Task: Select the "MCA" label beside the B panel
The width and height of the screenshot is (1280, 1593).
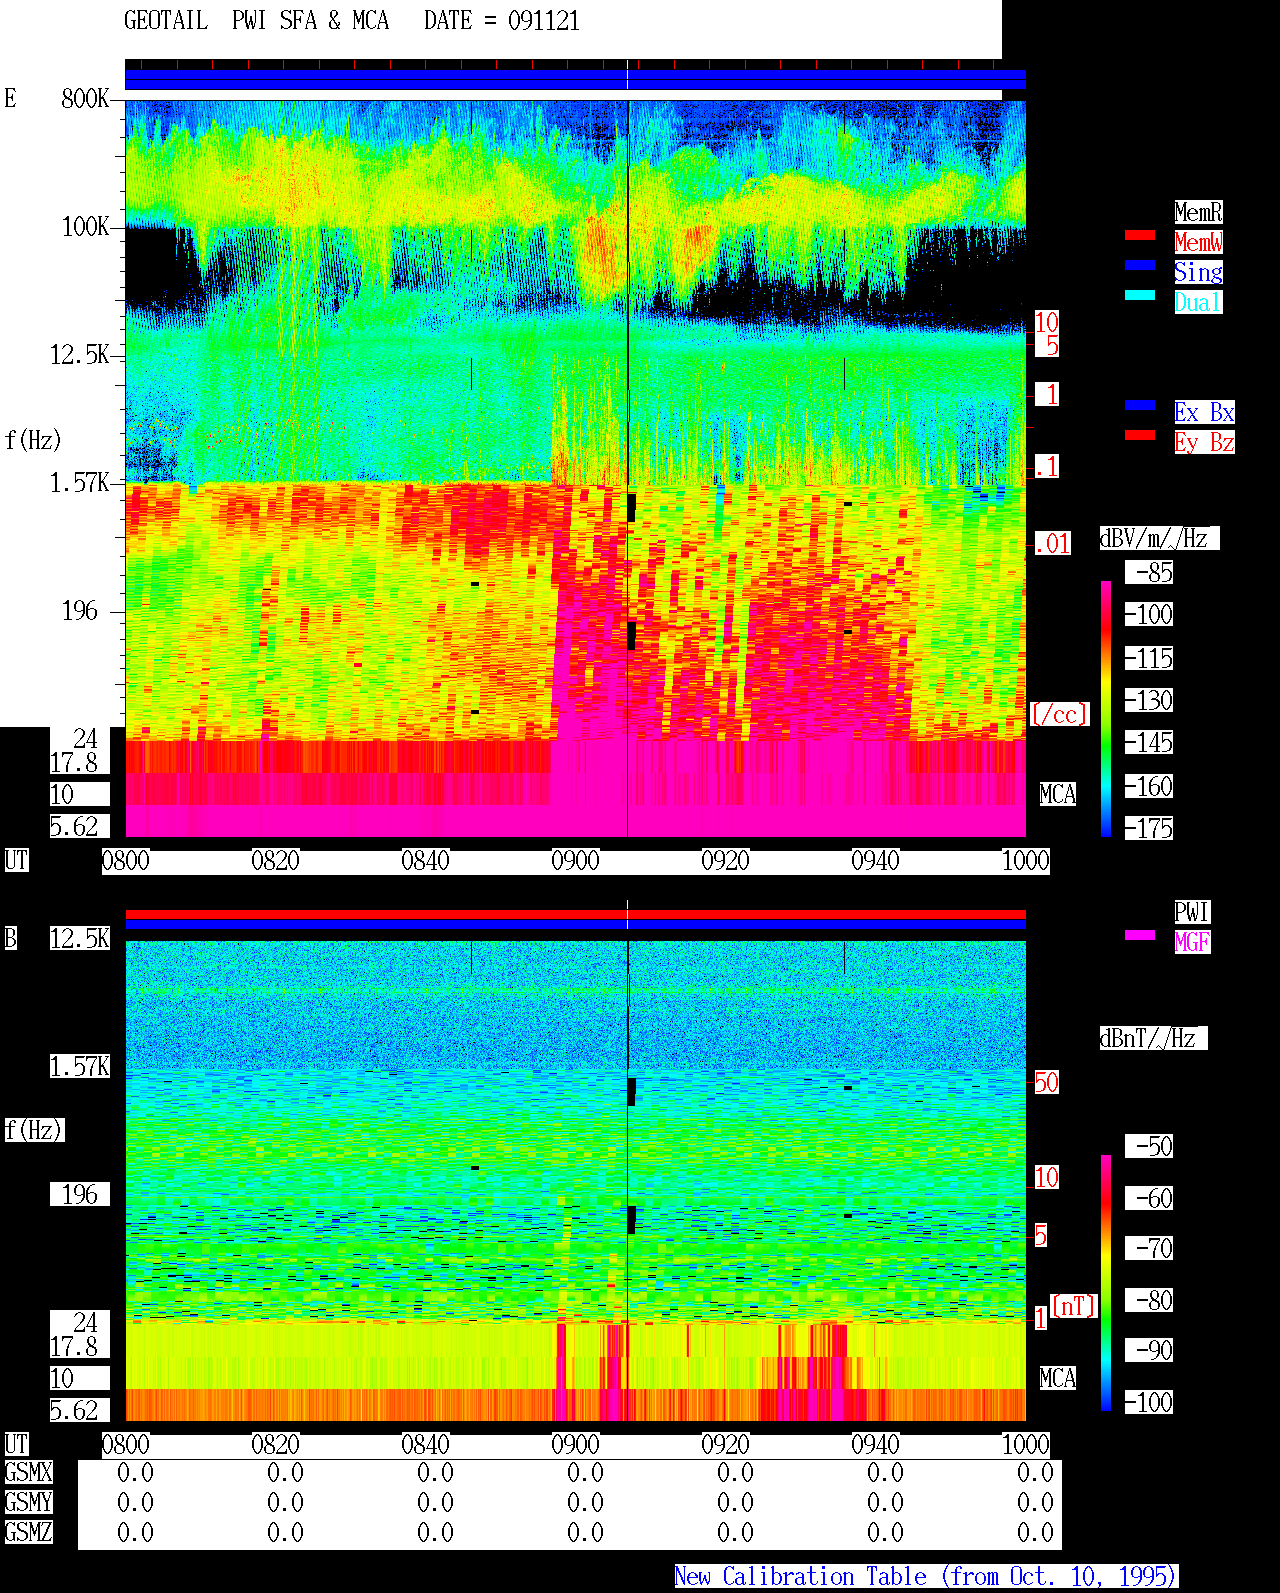Action: tap(1058, 1378)
